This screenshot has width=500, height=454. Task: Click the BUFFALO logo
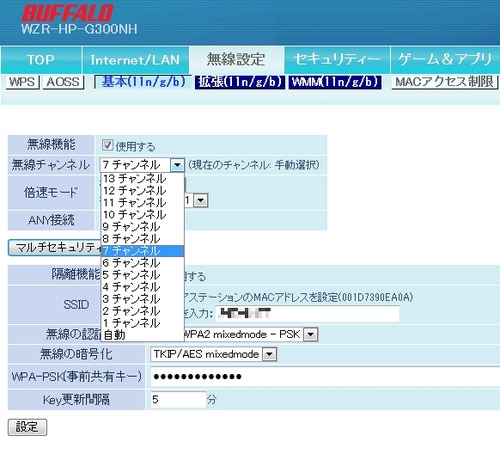(67, 14)
